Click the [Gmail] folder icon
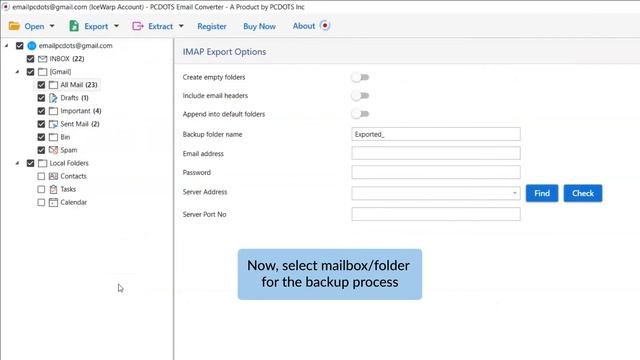Image resolution: width=640 pixels, height=360 pixels. click(42, 72)
